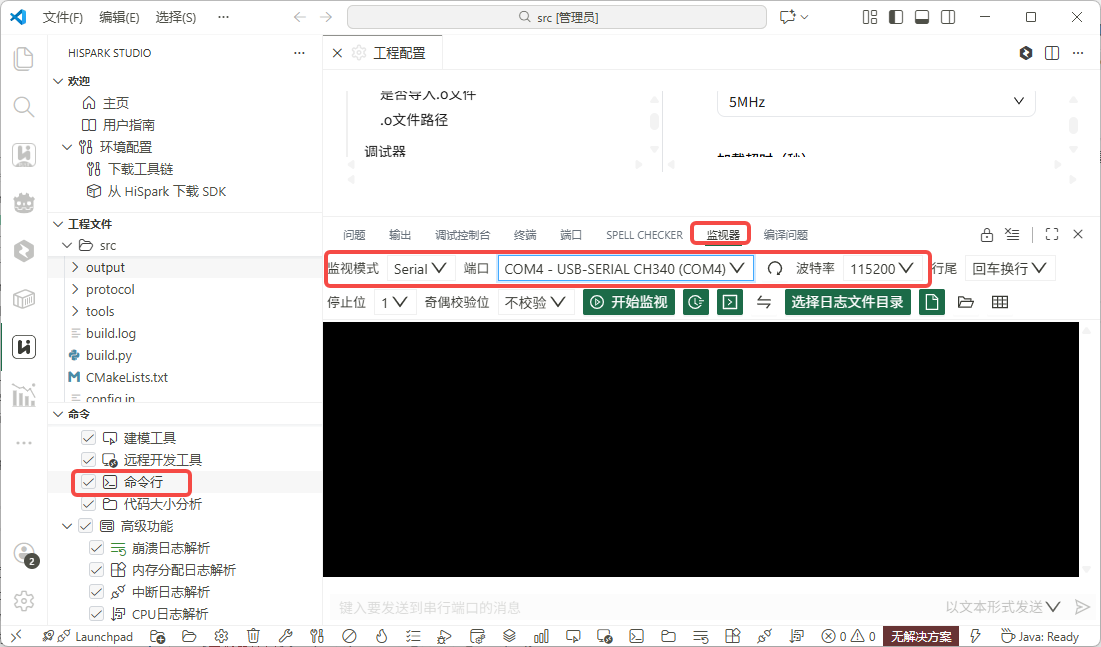The image size is (1101, 647).
Task: Open the active HiSpark Studio activity icon
Action: point(24,346)
